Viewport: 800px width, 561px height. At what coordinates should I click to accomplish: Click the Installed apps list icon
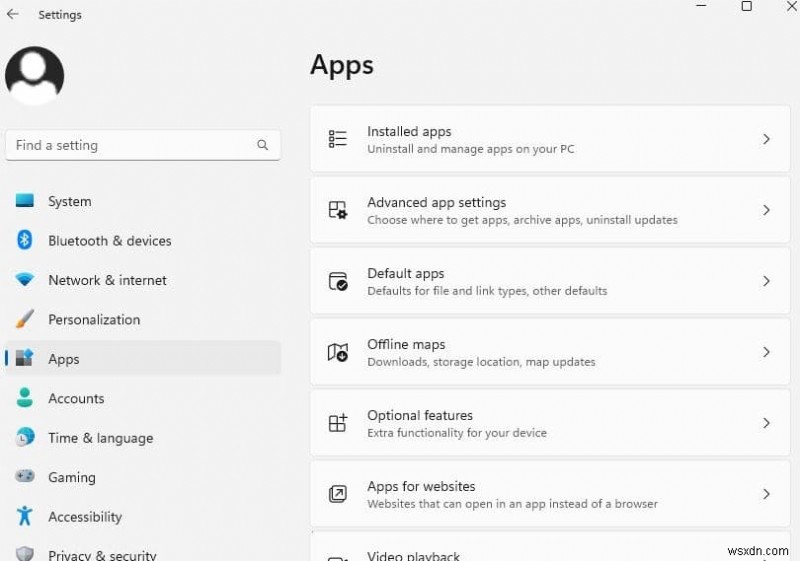338,140
